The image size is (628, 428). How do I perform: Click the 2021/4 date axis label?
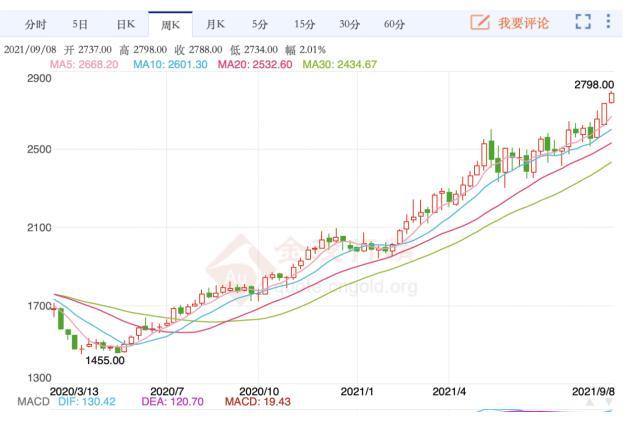point(449,391)
